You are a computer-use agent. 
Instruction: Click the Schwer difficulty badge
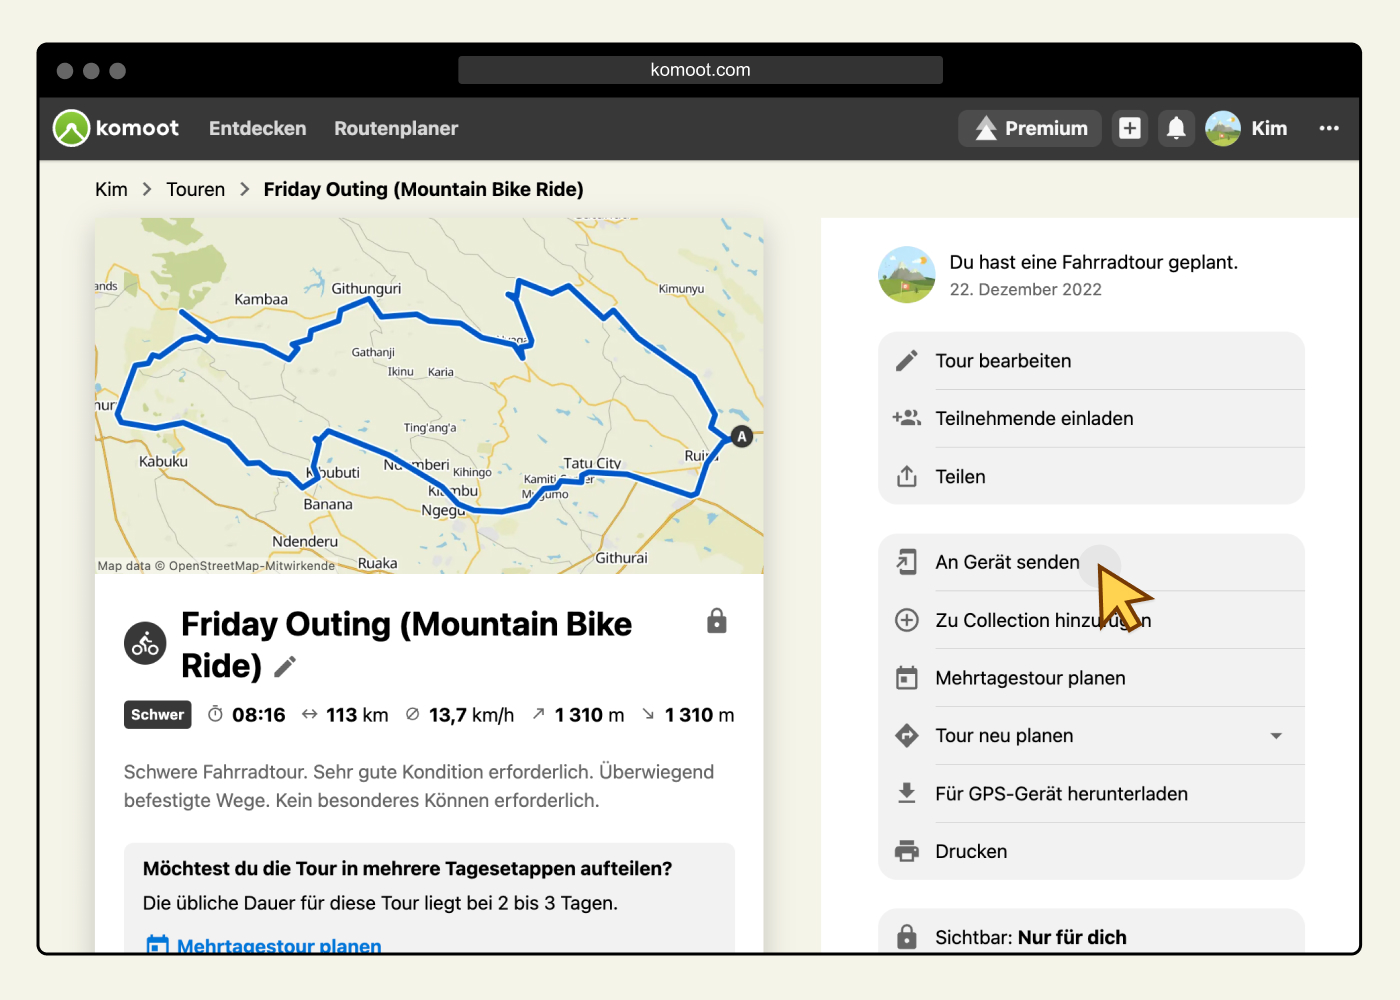[157, 715]
